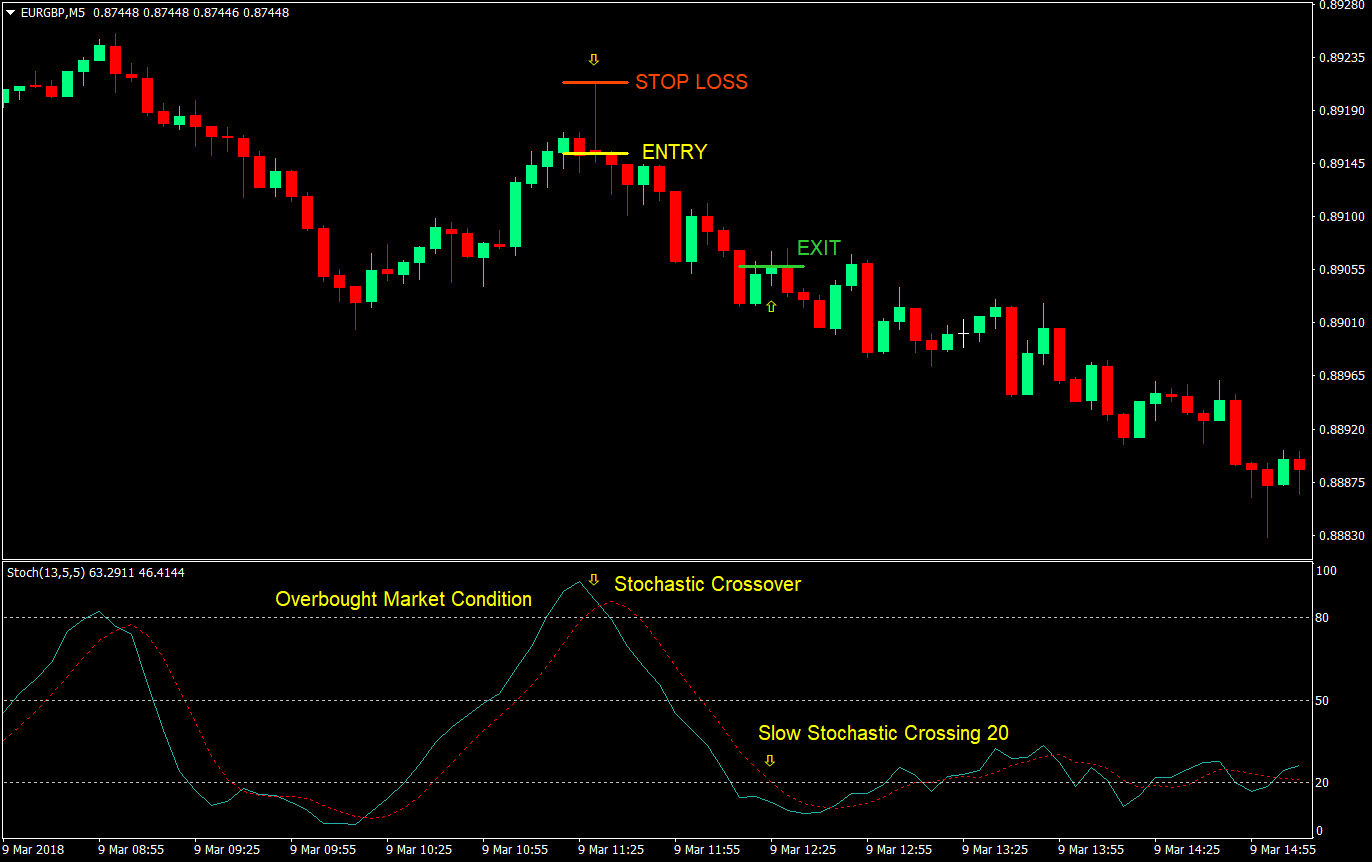Open the chart dropdown triangle beside EURGBP,M5
1372x862 pixels.
pos(10,13)
